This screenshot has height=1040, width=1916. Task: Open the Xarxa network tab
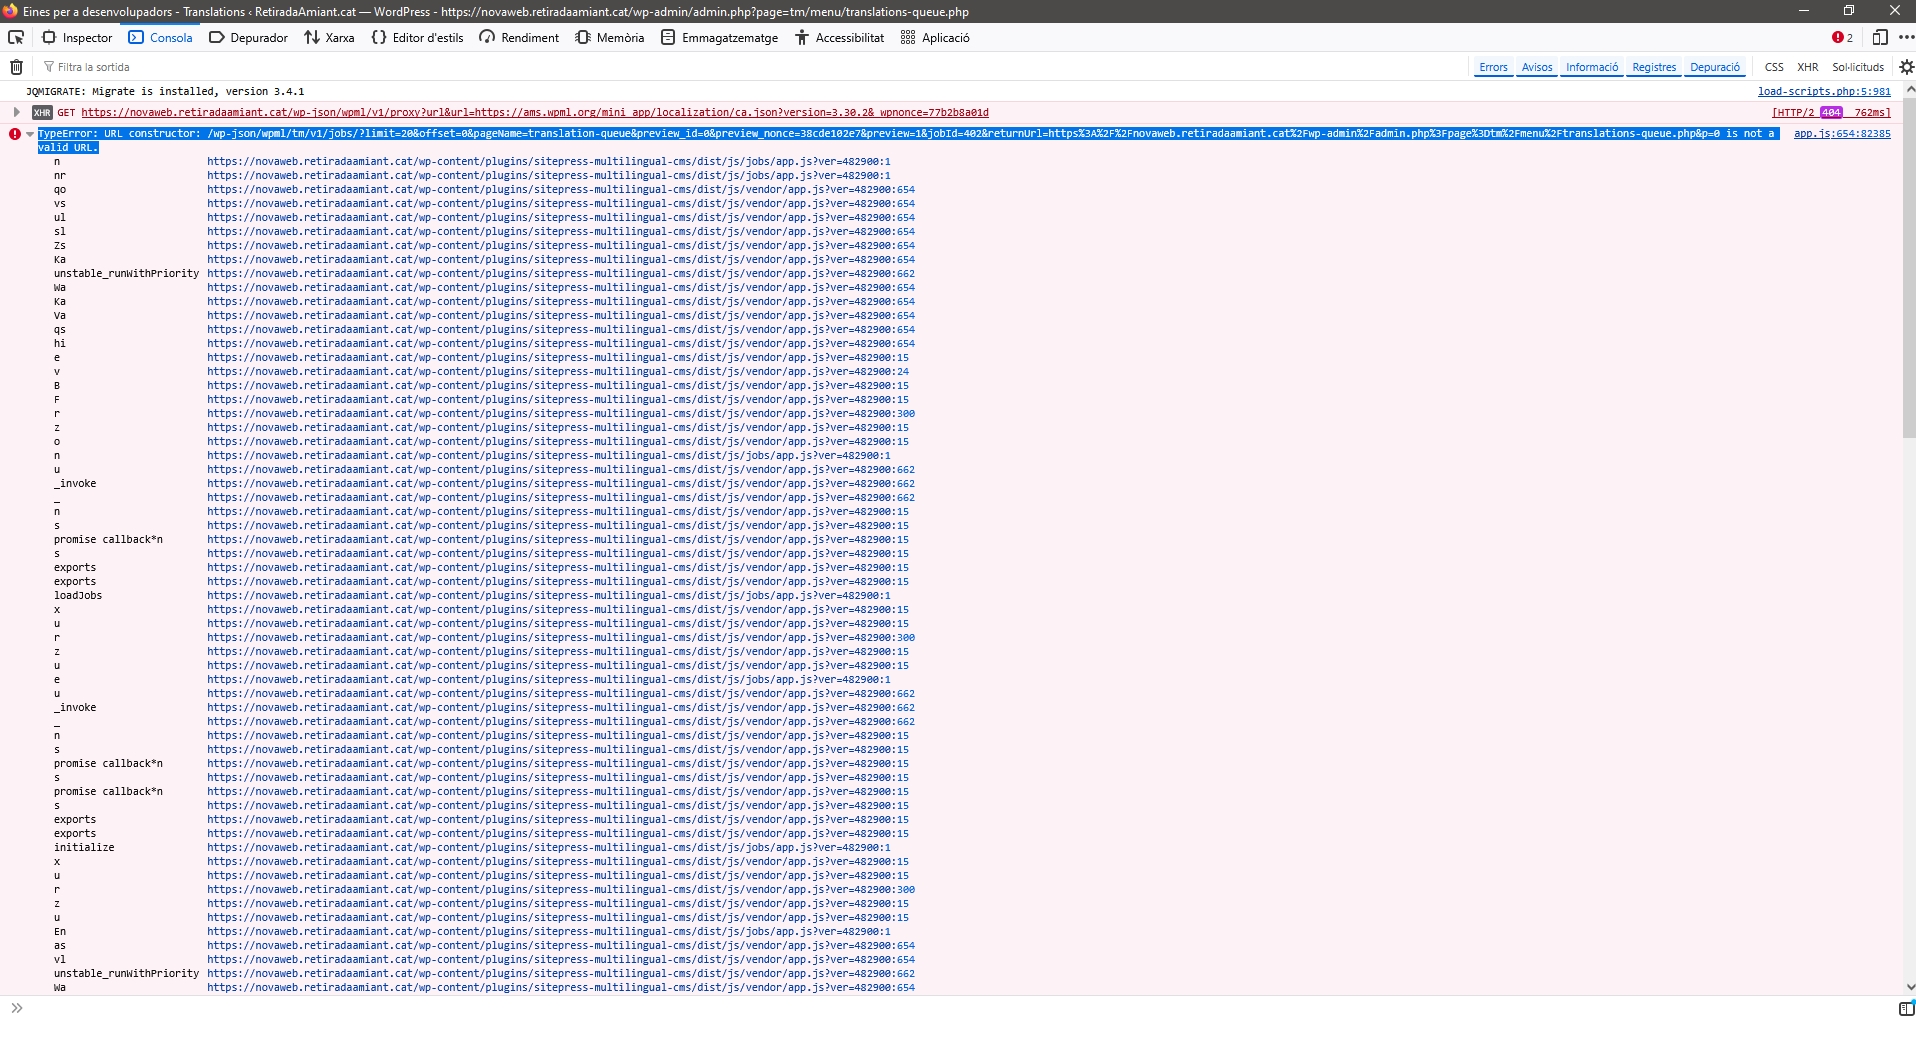pyautogui.click(x=329, y=38)
